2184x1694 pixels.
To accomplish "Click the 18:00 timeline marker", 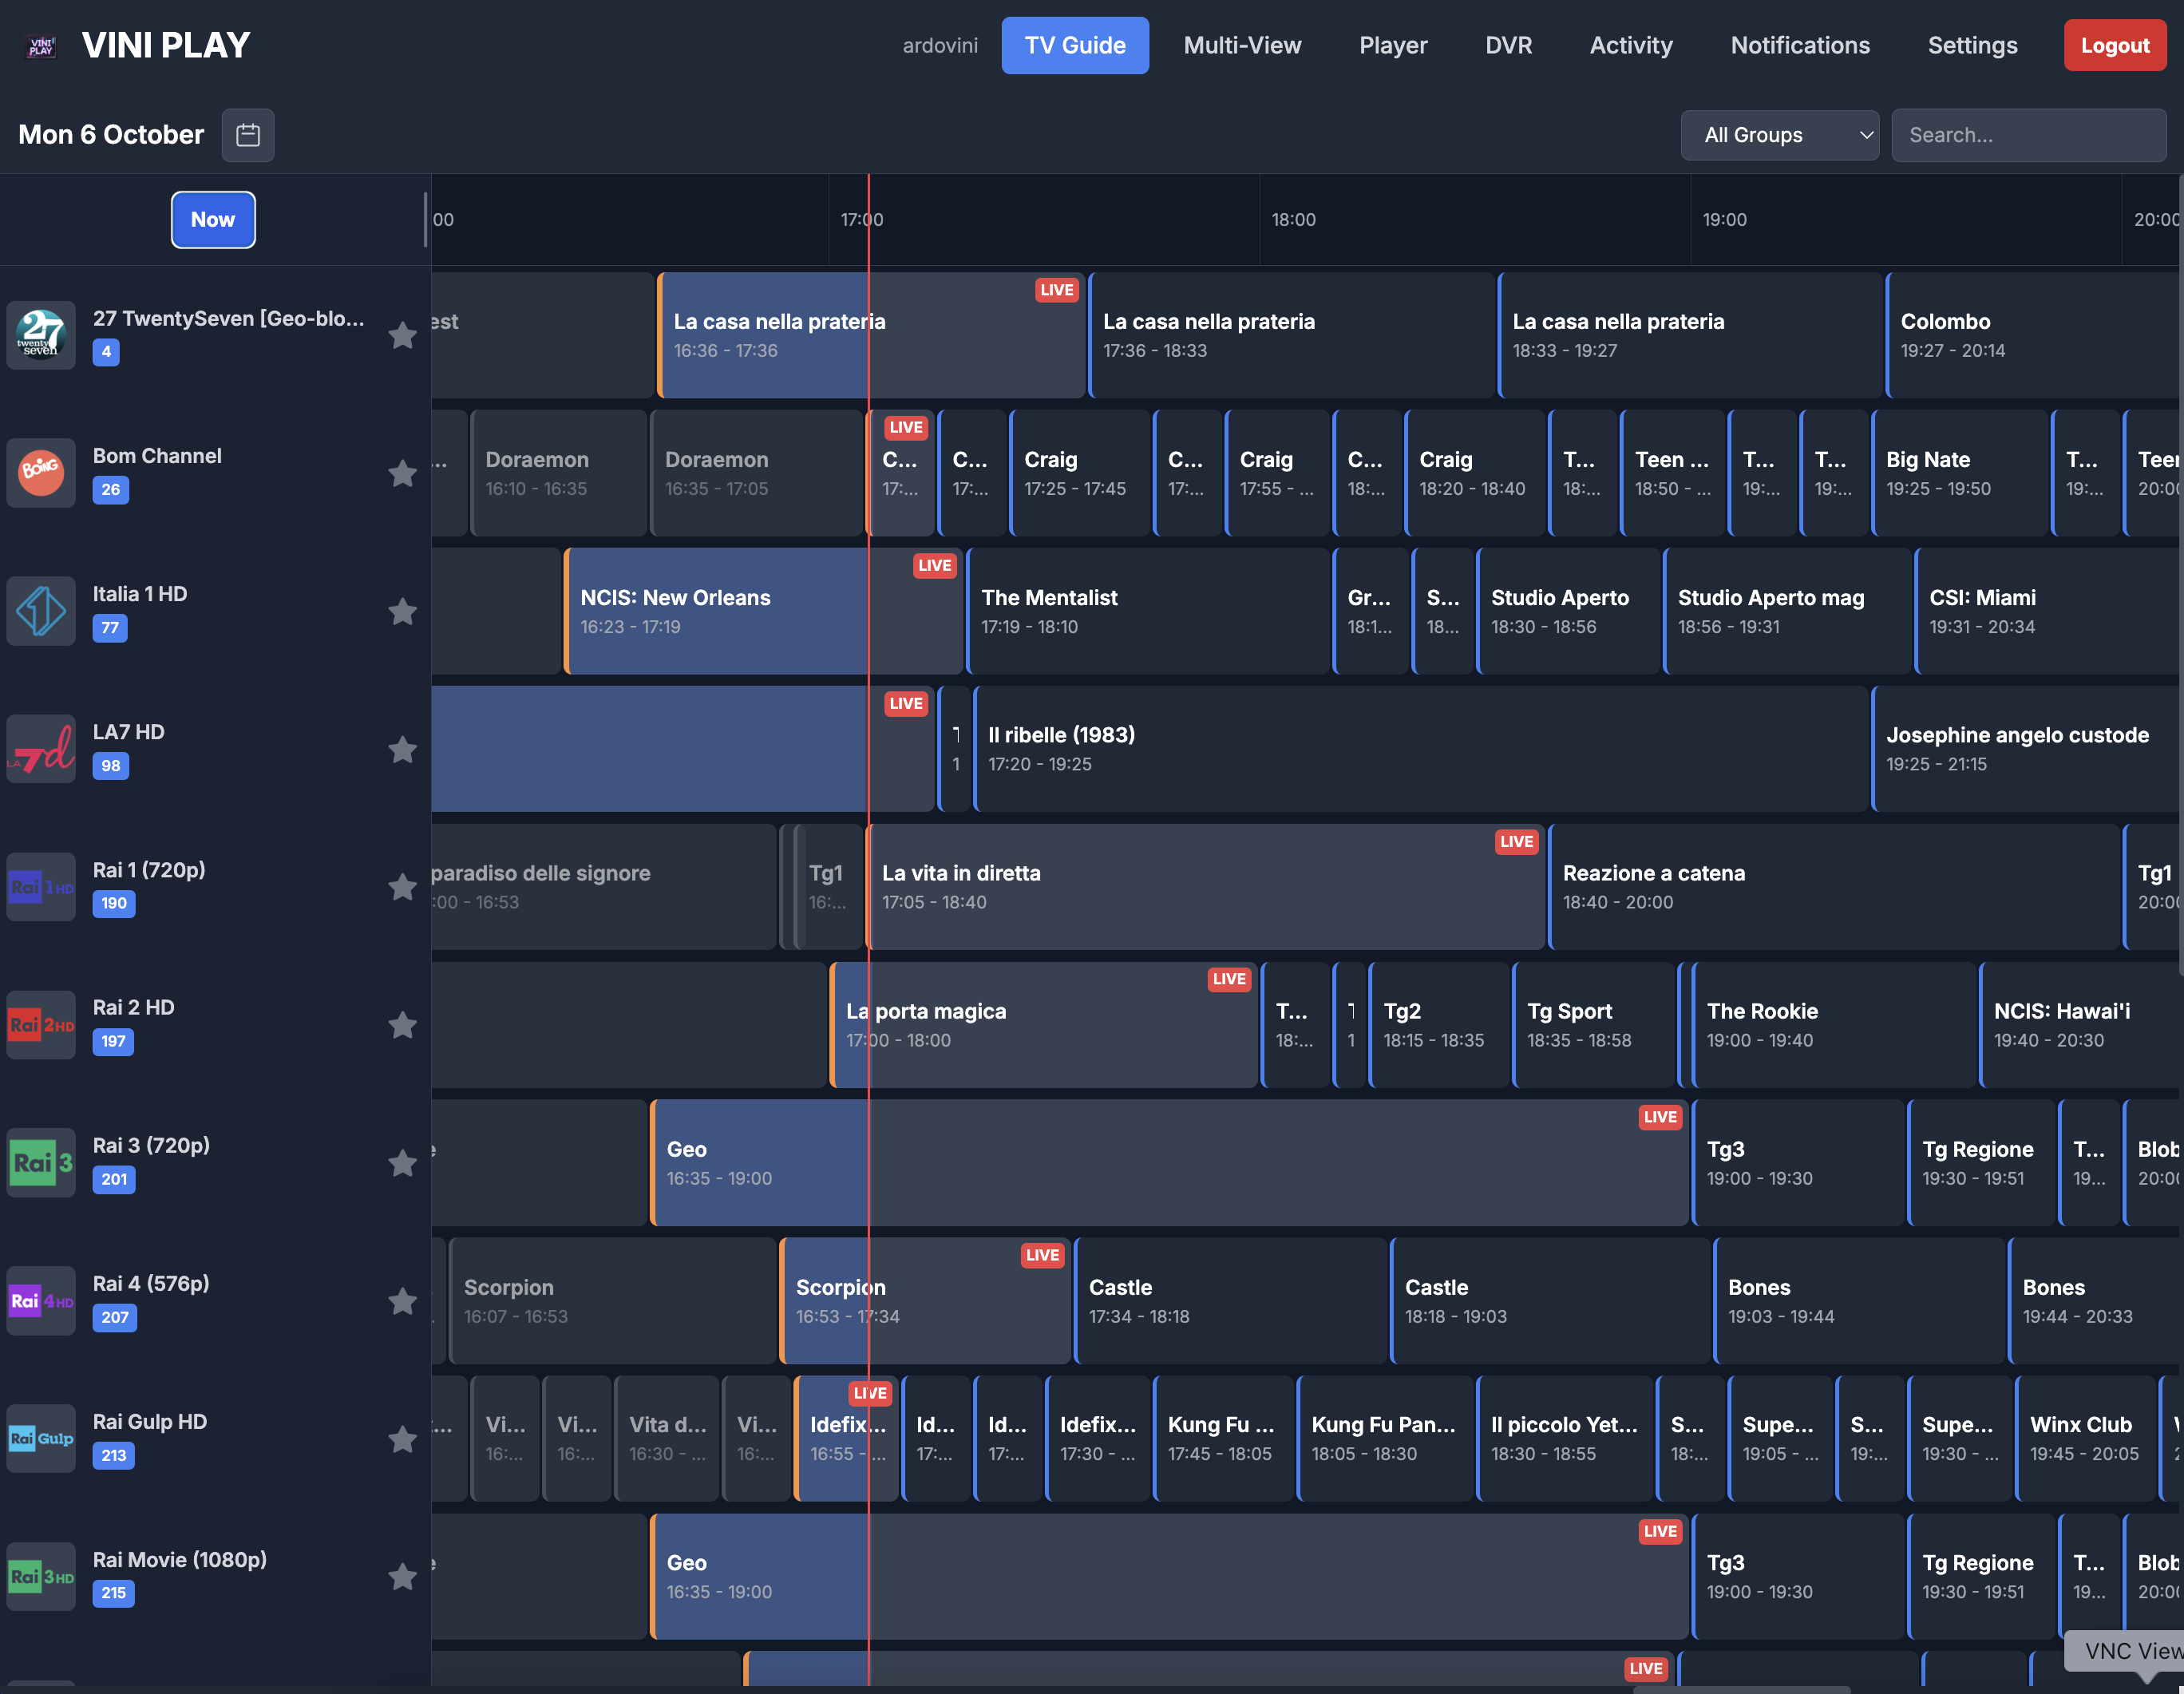I will (x=1293, y=220).
